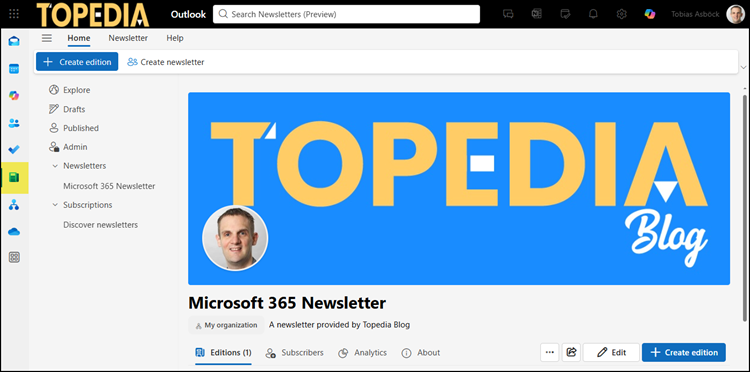The height and width of the screenshot is (373, 750).
Task: Click the Outlook app name
Action: pyautogui.click(x=188, y=14)
